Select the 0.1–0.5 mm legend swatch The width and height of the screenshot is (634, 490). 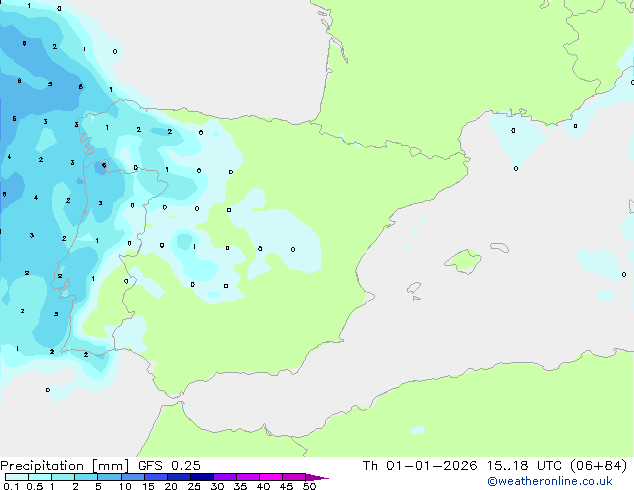click(x=17, y=477)
